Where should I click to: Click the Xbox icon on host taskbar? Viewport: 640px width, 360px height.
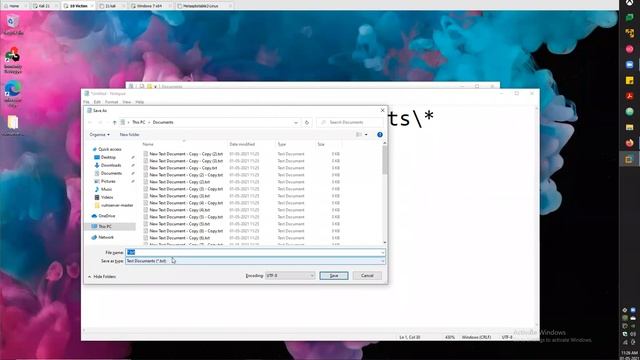click(x=630, y=2)
